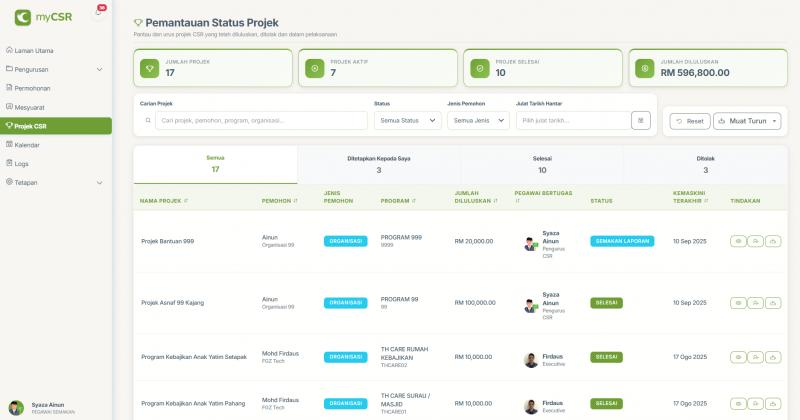Open the notification bell with red badge
Viewport: 800px width, 420px height.
click(98, 12)
